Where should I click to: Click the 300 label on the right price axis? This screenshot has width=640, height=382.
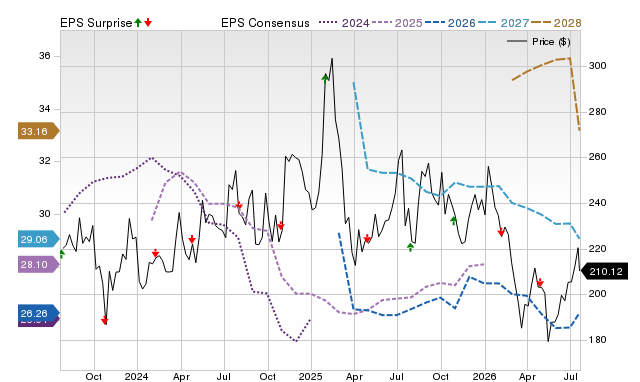[x=598, y=66]
